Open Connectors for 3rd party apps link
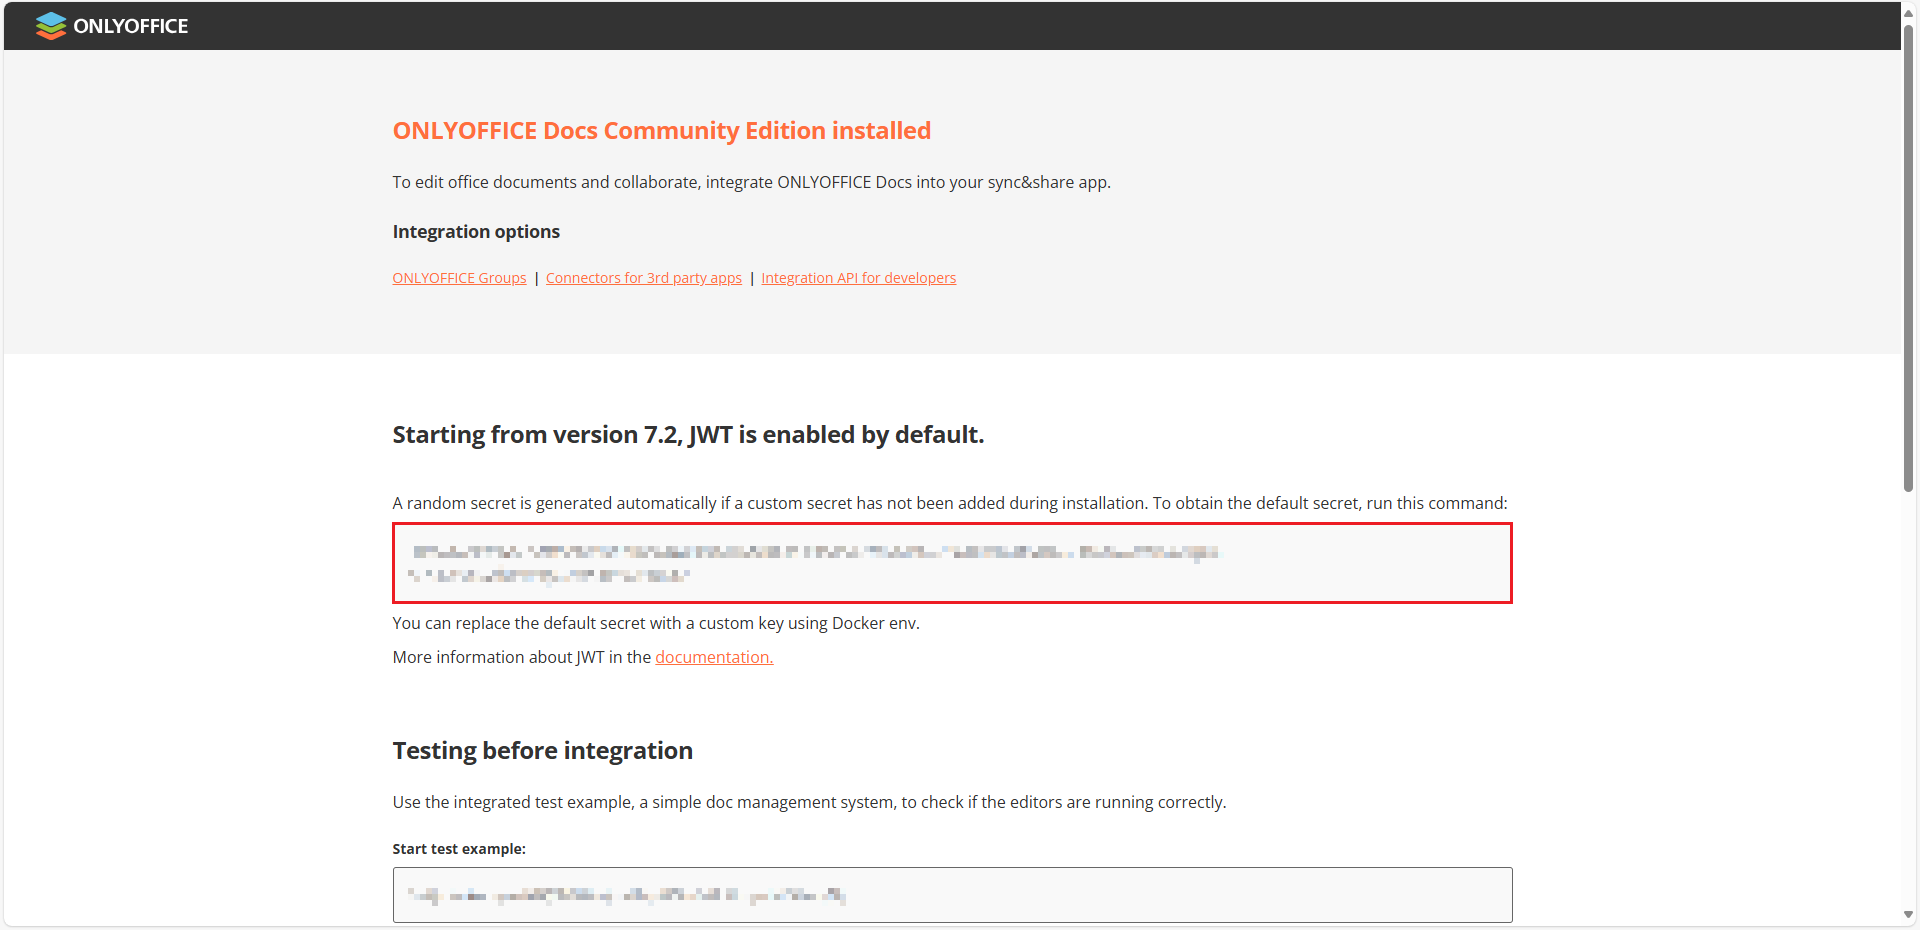The width and height of the screenshot is (1920, 930). point(643,278)
